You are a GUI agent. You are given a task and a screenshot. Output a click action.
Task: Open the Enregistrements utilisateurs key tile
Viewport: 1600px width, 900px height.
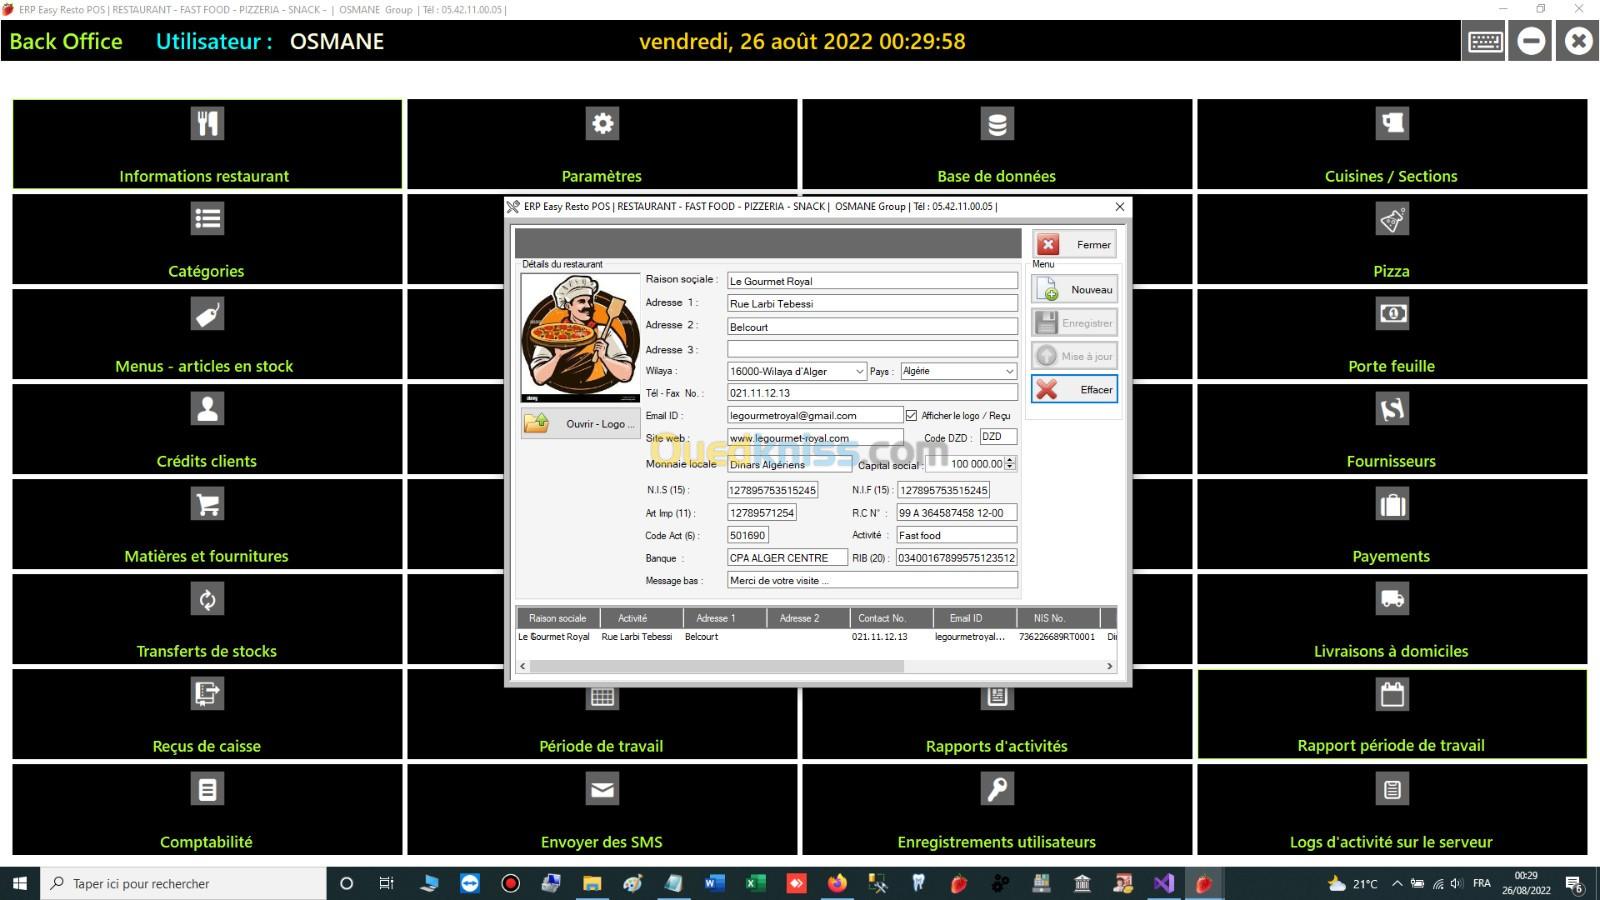click(997, 810)
